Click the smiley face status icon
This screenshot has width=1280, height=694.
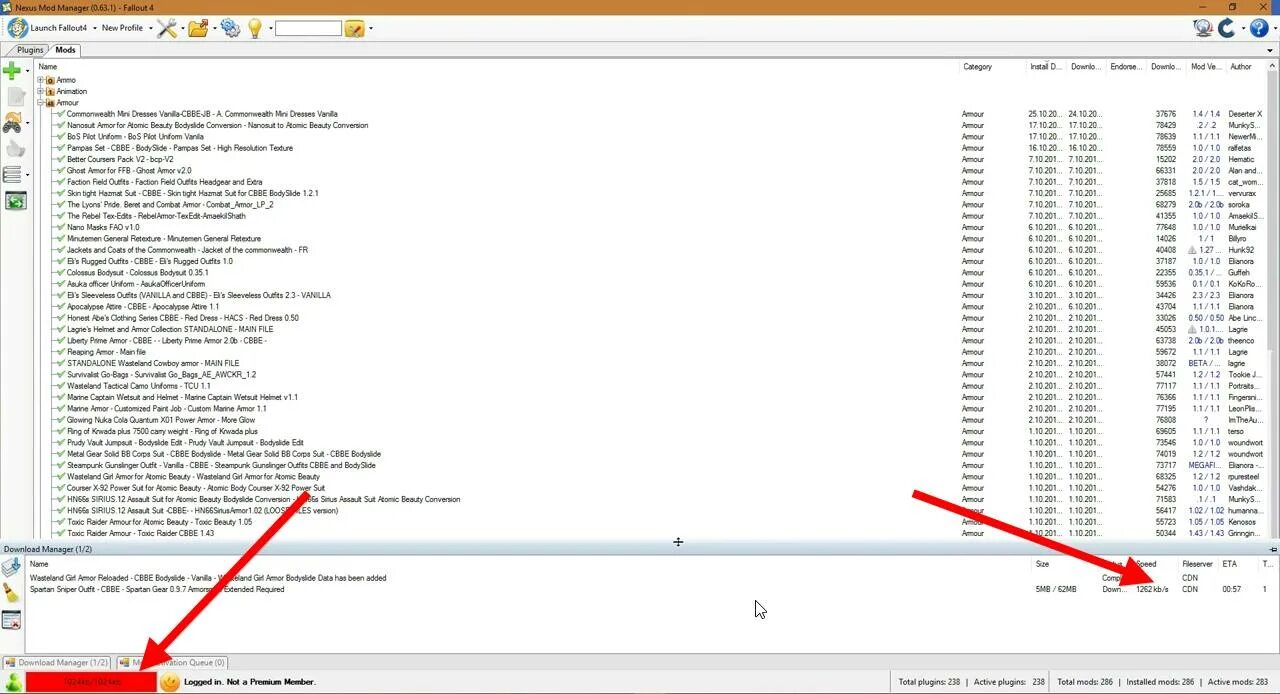point(170,682)
